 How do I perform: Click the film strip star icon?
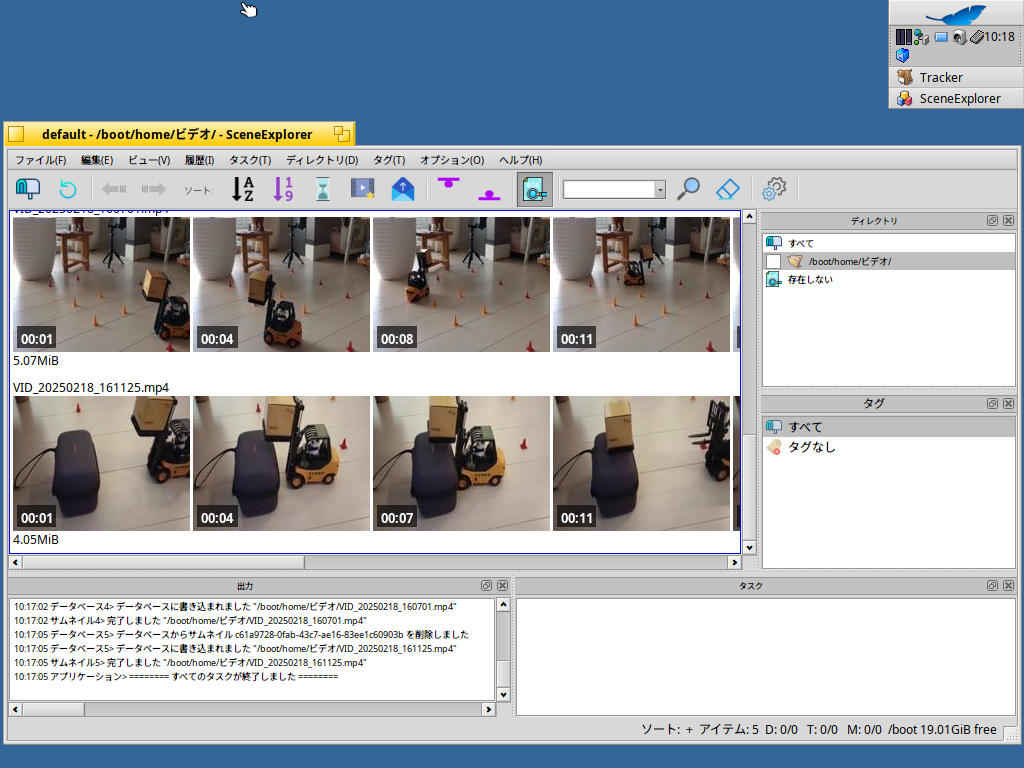pyautogui.click(x=362, y=189)
